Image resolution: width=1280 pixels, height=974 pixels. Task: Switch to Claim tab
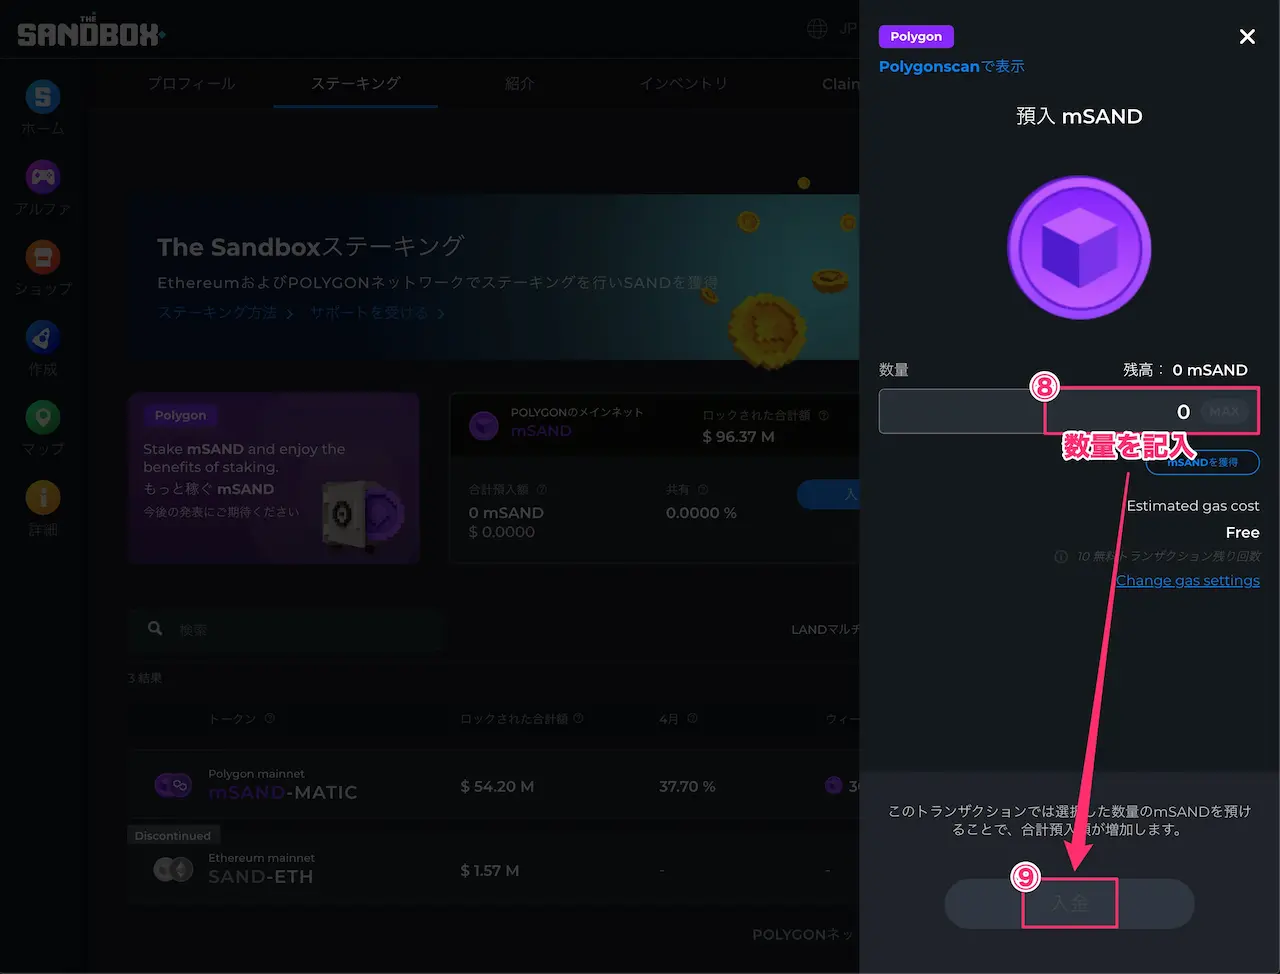(840, 83)
